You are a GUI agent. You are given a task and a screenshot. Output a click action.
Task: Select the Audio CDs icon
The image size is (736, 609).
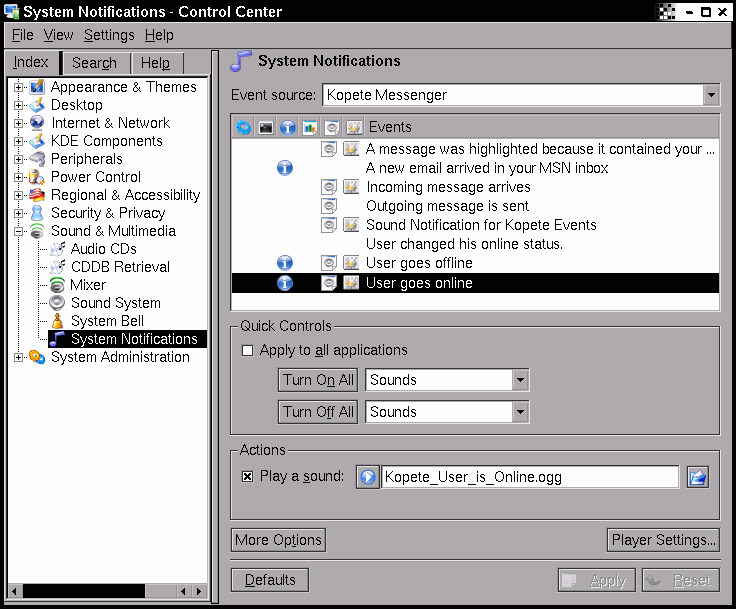point(58,249)
